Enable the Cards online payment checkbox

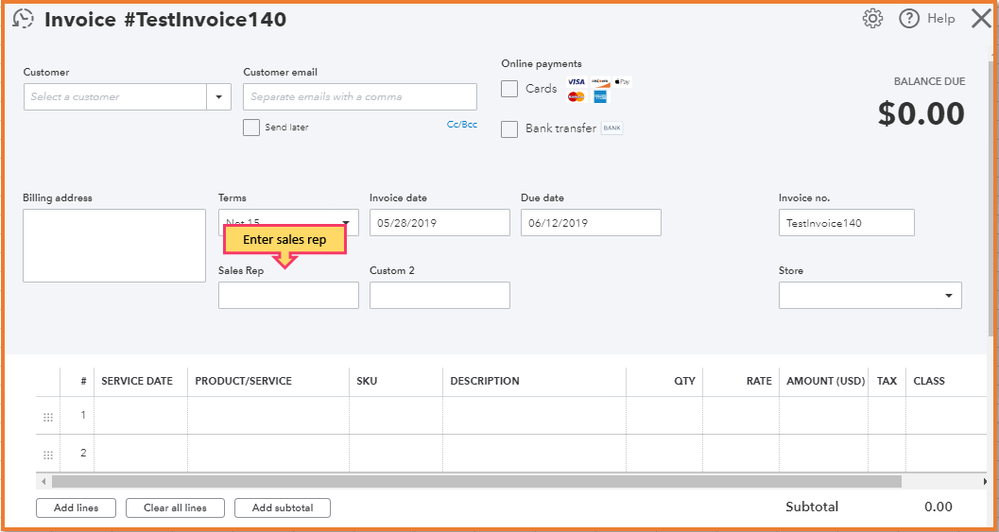(x=510, y=89)
